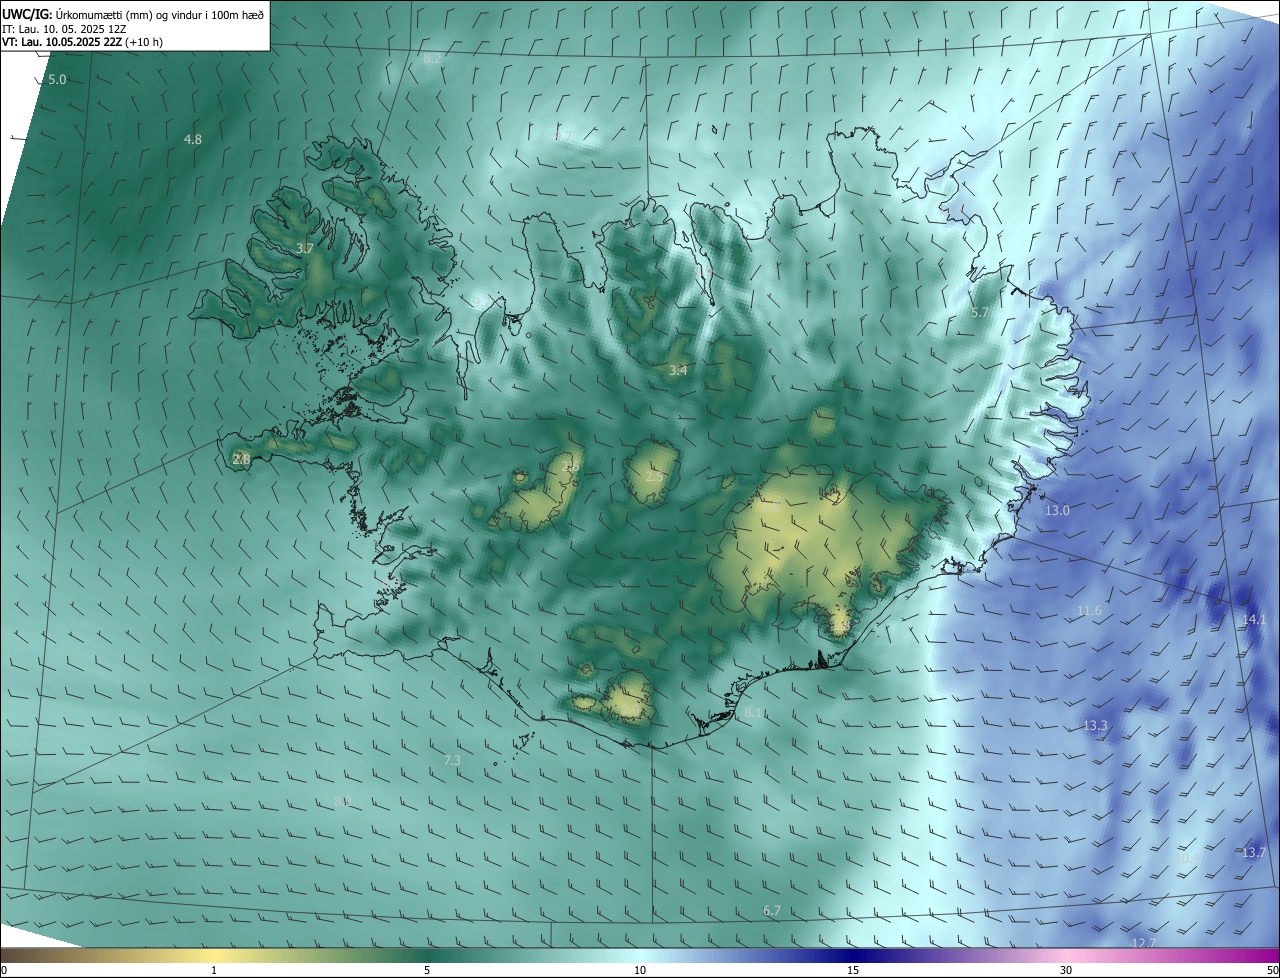1280x978 pixels.
Task: Click the 13.3 value label over the sea
Action: [1095, 725]
